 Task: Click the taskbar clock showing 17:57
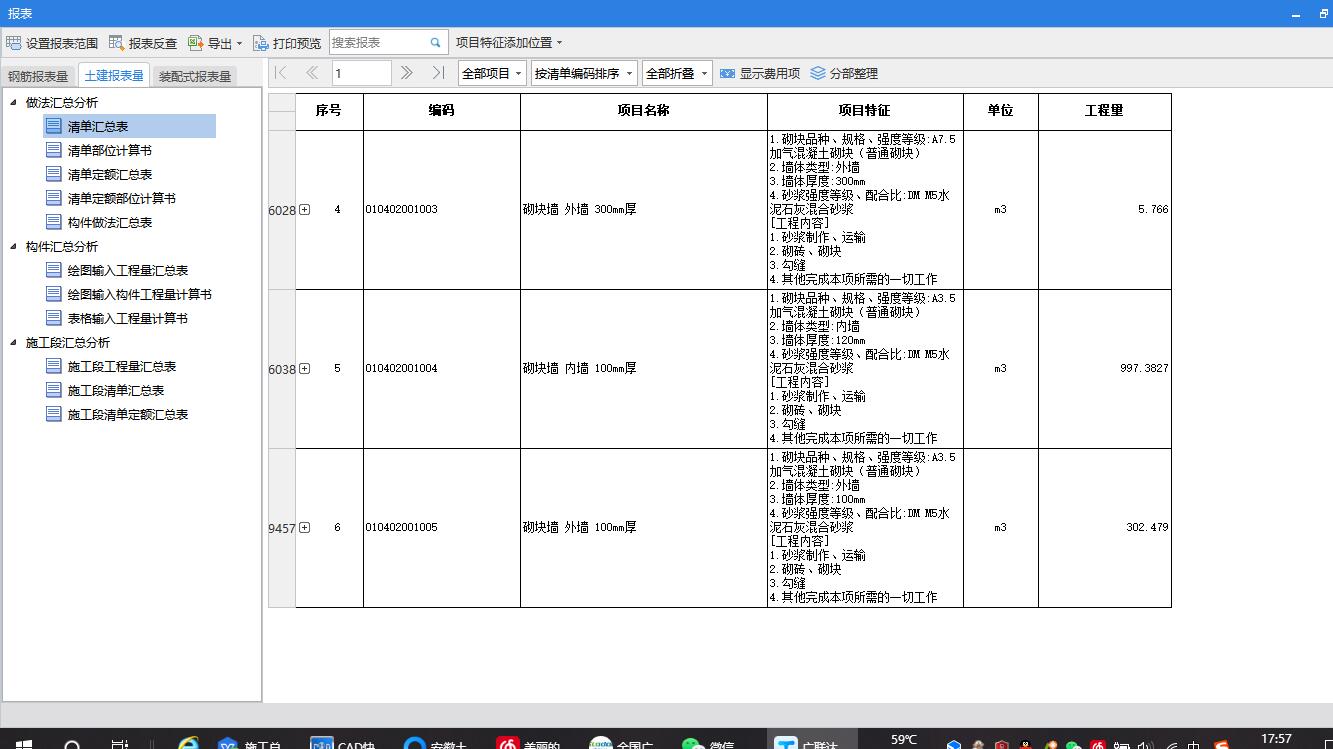pyautogui.click(x=1276, y=740)
